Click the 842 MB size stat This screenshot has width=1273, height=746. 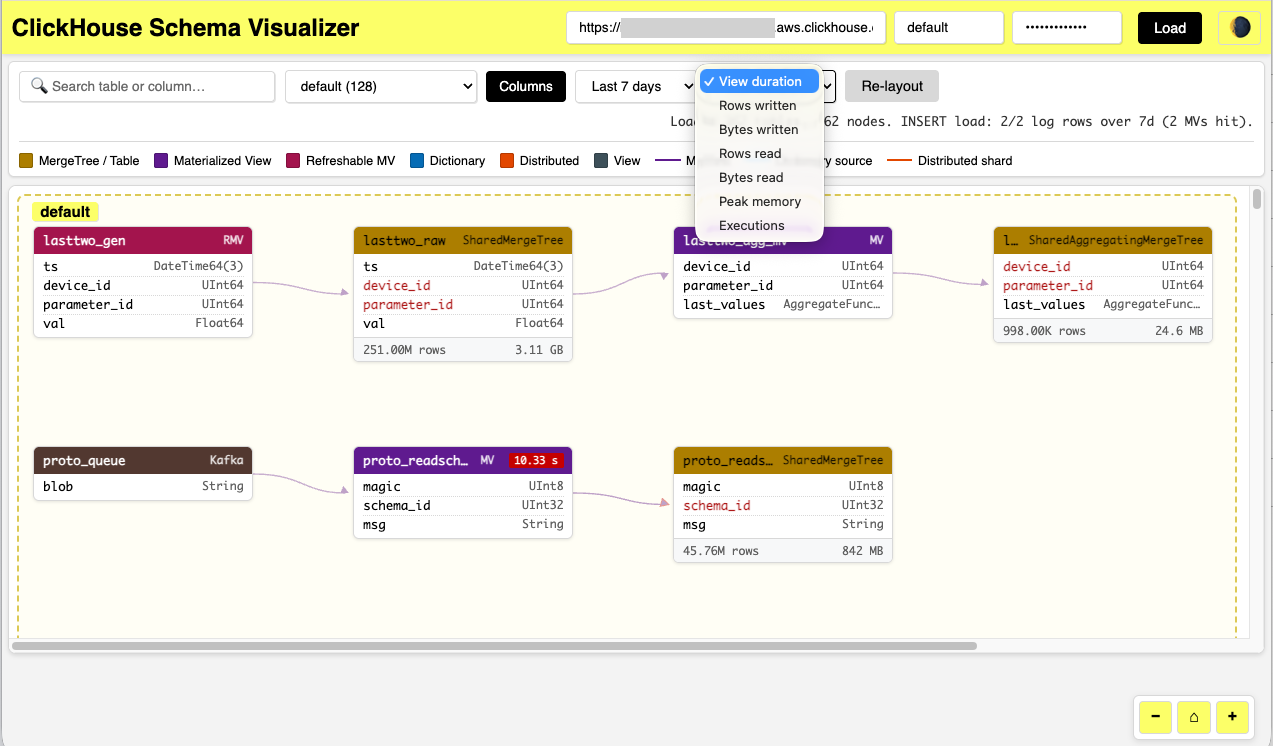point(862,550)
